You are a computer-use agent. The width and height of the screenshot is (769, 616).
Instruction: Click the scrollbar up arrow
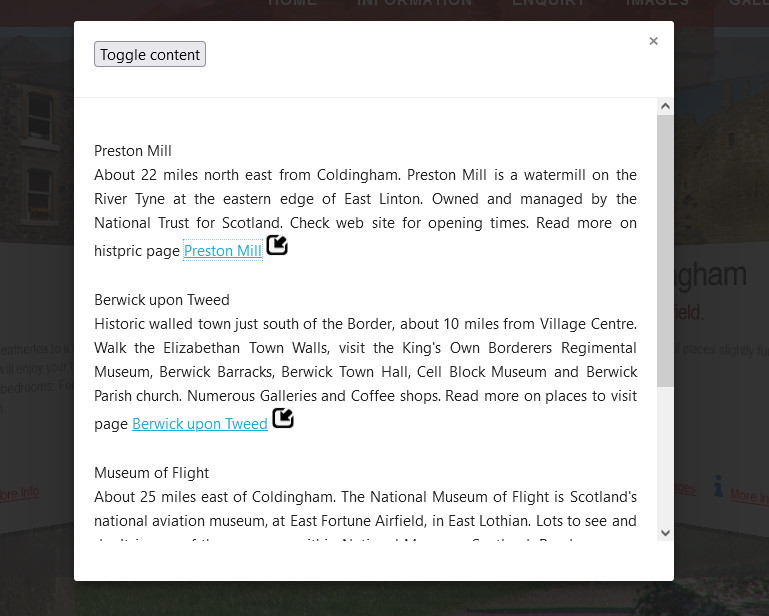(x=665, y=106)
